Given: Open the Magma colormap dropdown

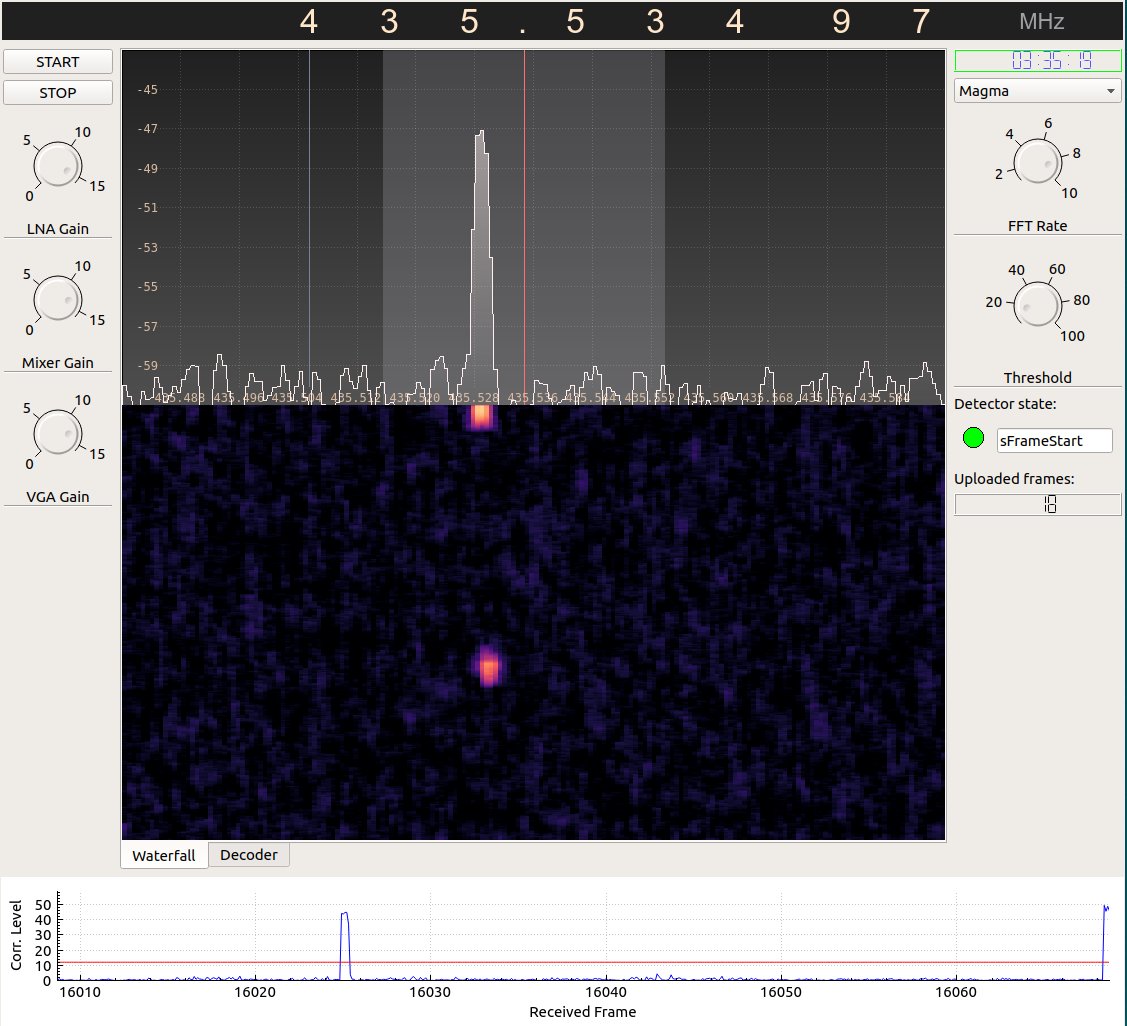Looking at the screenshot, I should (1037, 91).
